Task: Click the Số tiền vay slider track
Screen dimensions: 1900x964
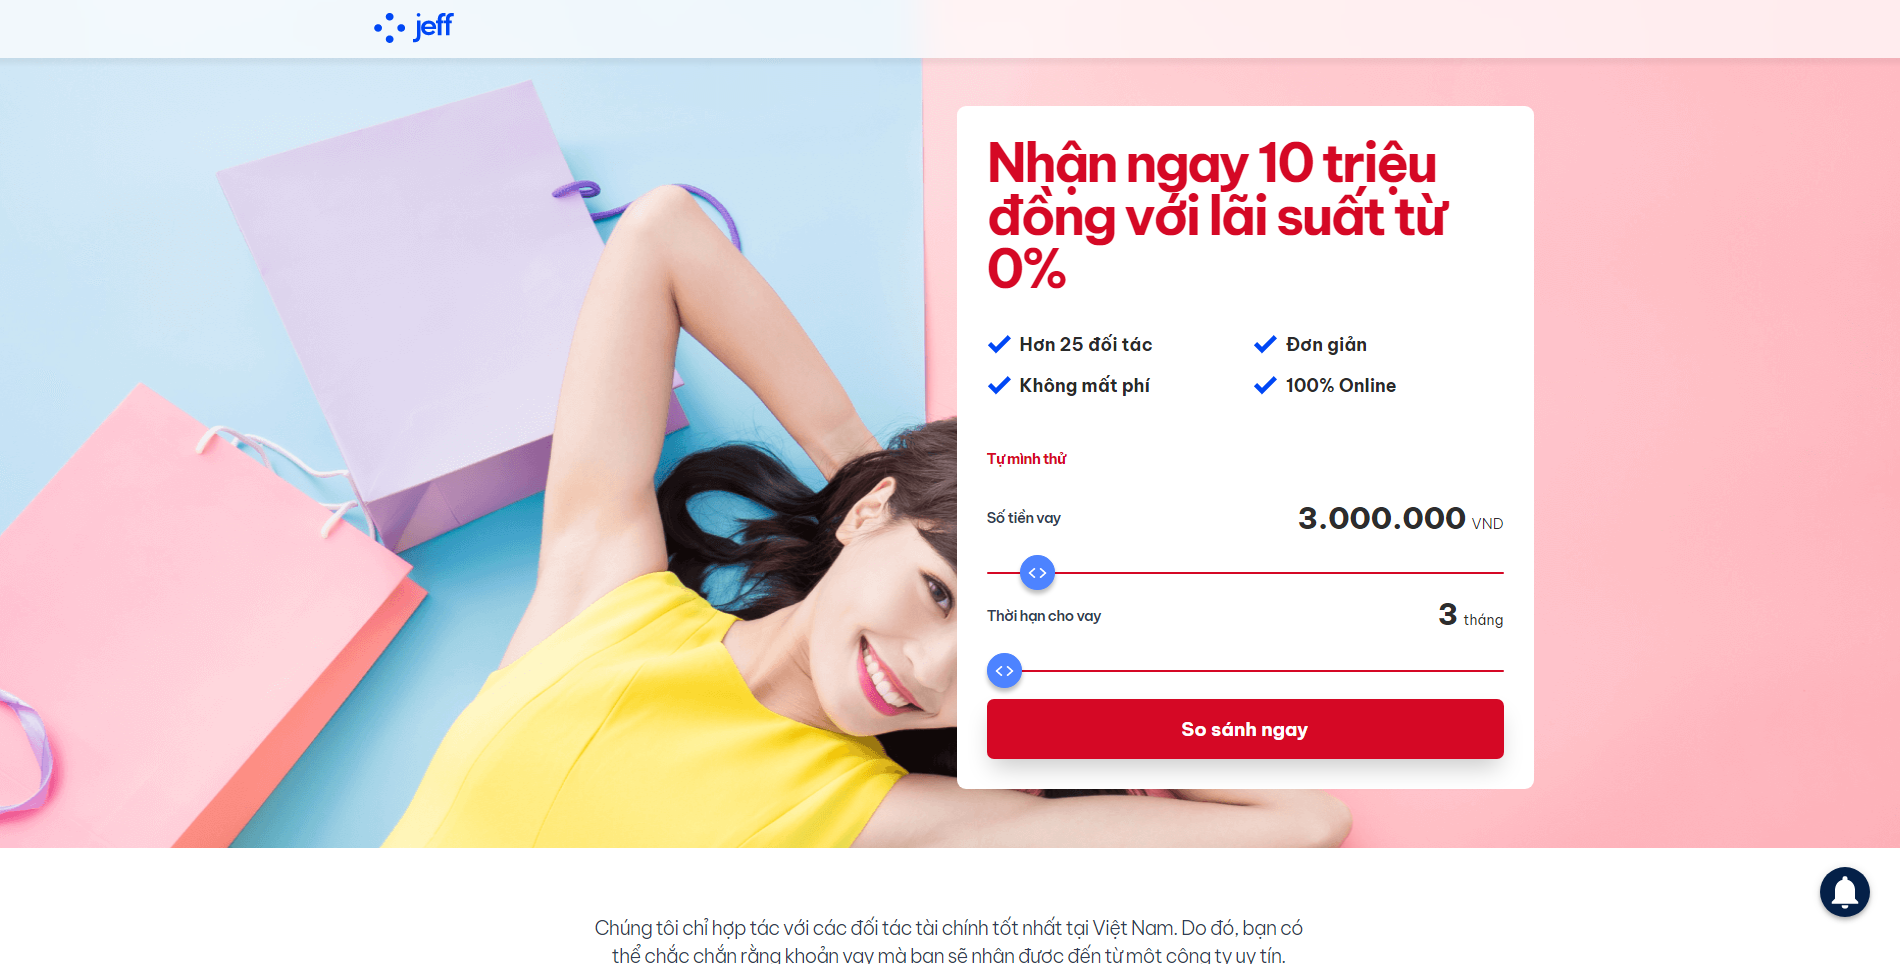Action: click(x=1245, y=573)
